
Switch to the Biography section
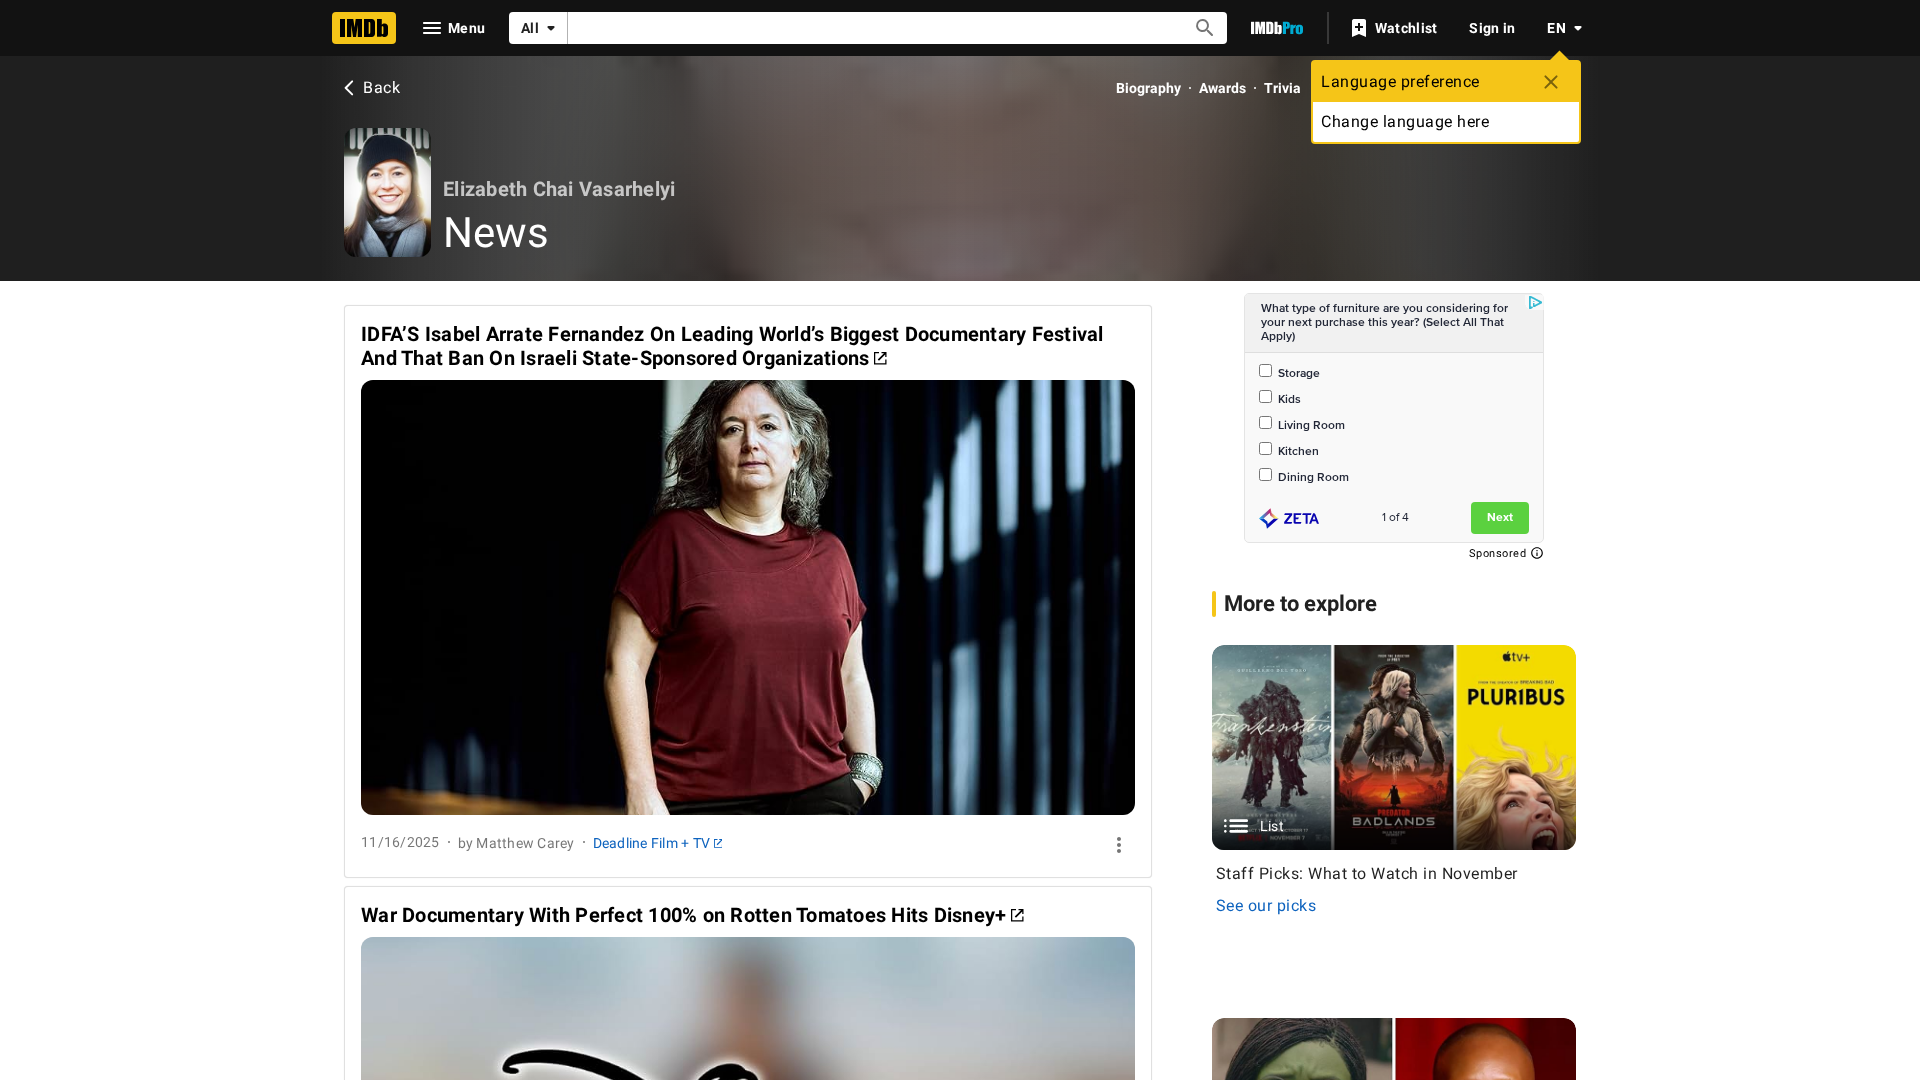pos(1148,88)
